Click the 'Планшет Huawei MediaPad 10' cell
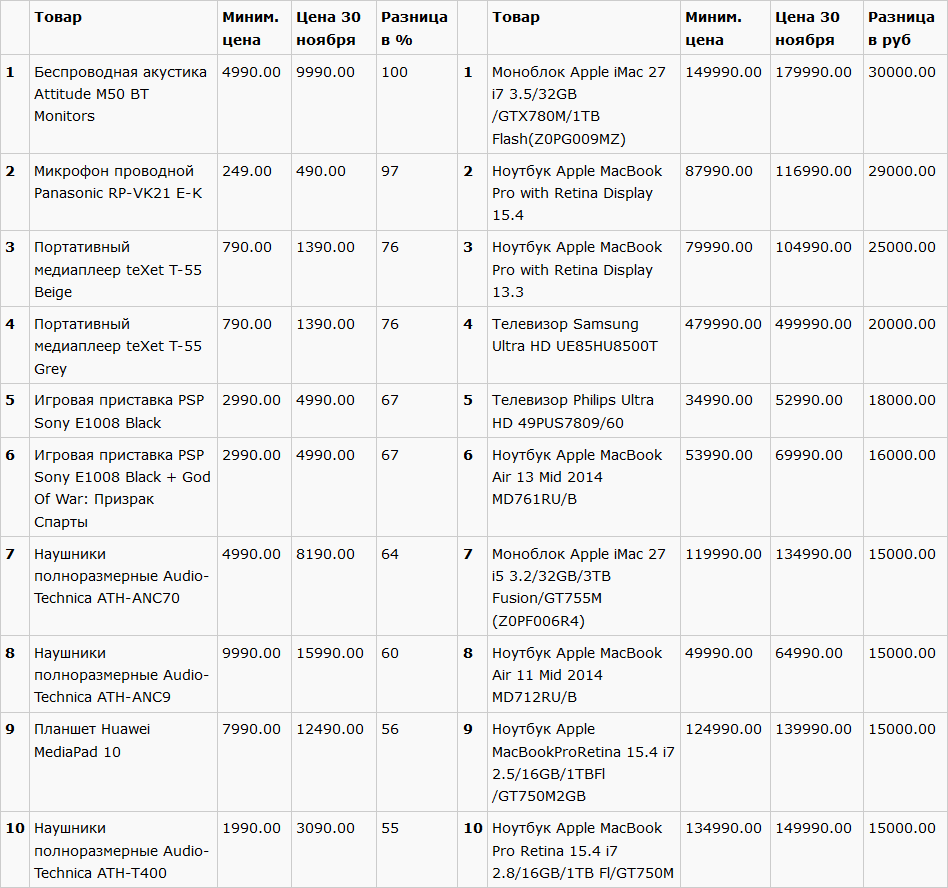The width and height of the screenshot is (948, 888). 123,762
